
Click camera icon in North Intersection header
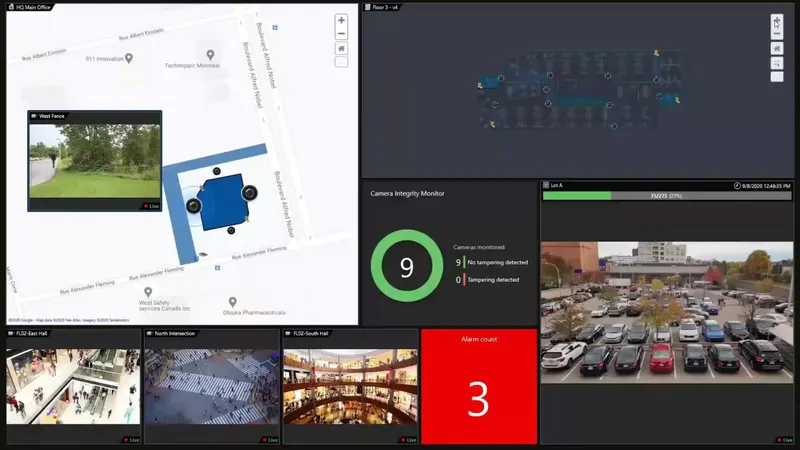coord(149,334)
